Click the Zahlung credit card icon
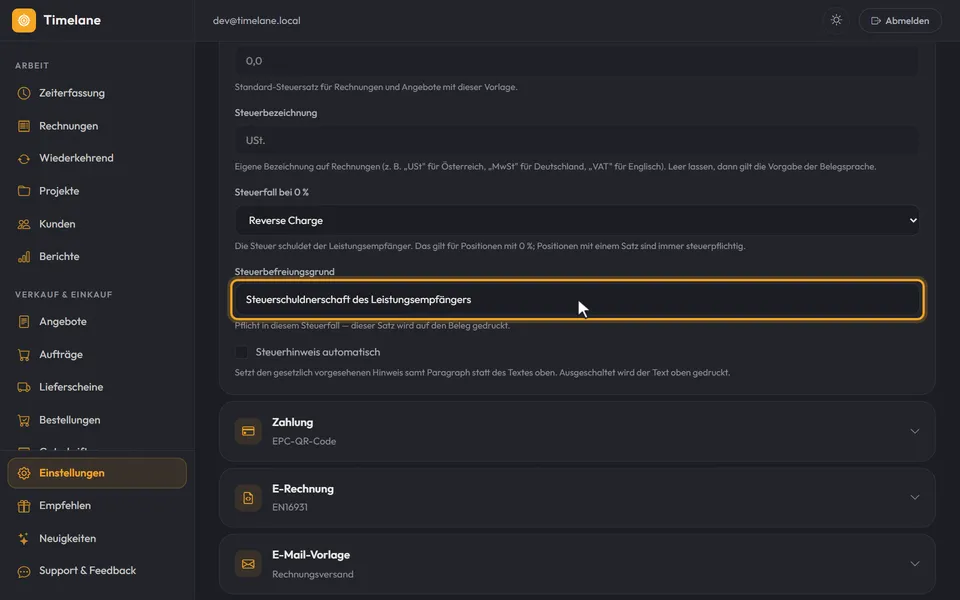The image size is (960, 600). (x=248, y=431)
